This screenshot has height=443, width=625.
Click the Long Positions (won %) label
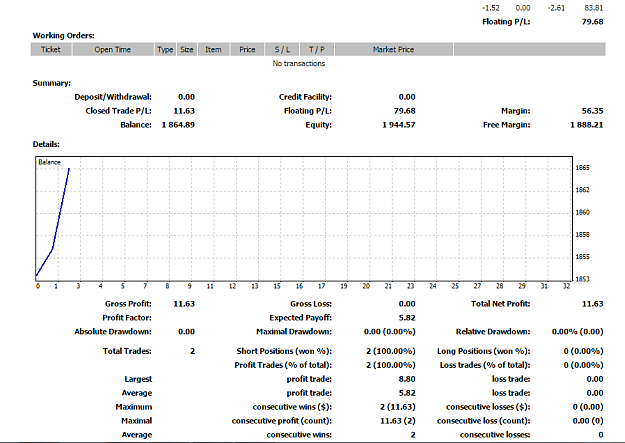pyautogui.click(x=484, y=351)
